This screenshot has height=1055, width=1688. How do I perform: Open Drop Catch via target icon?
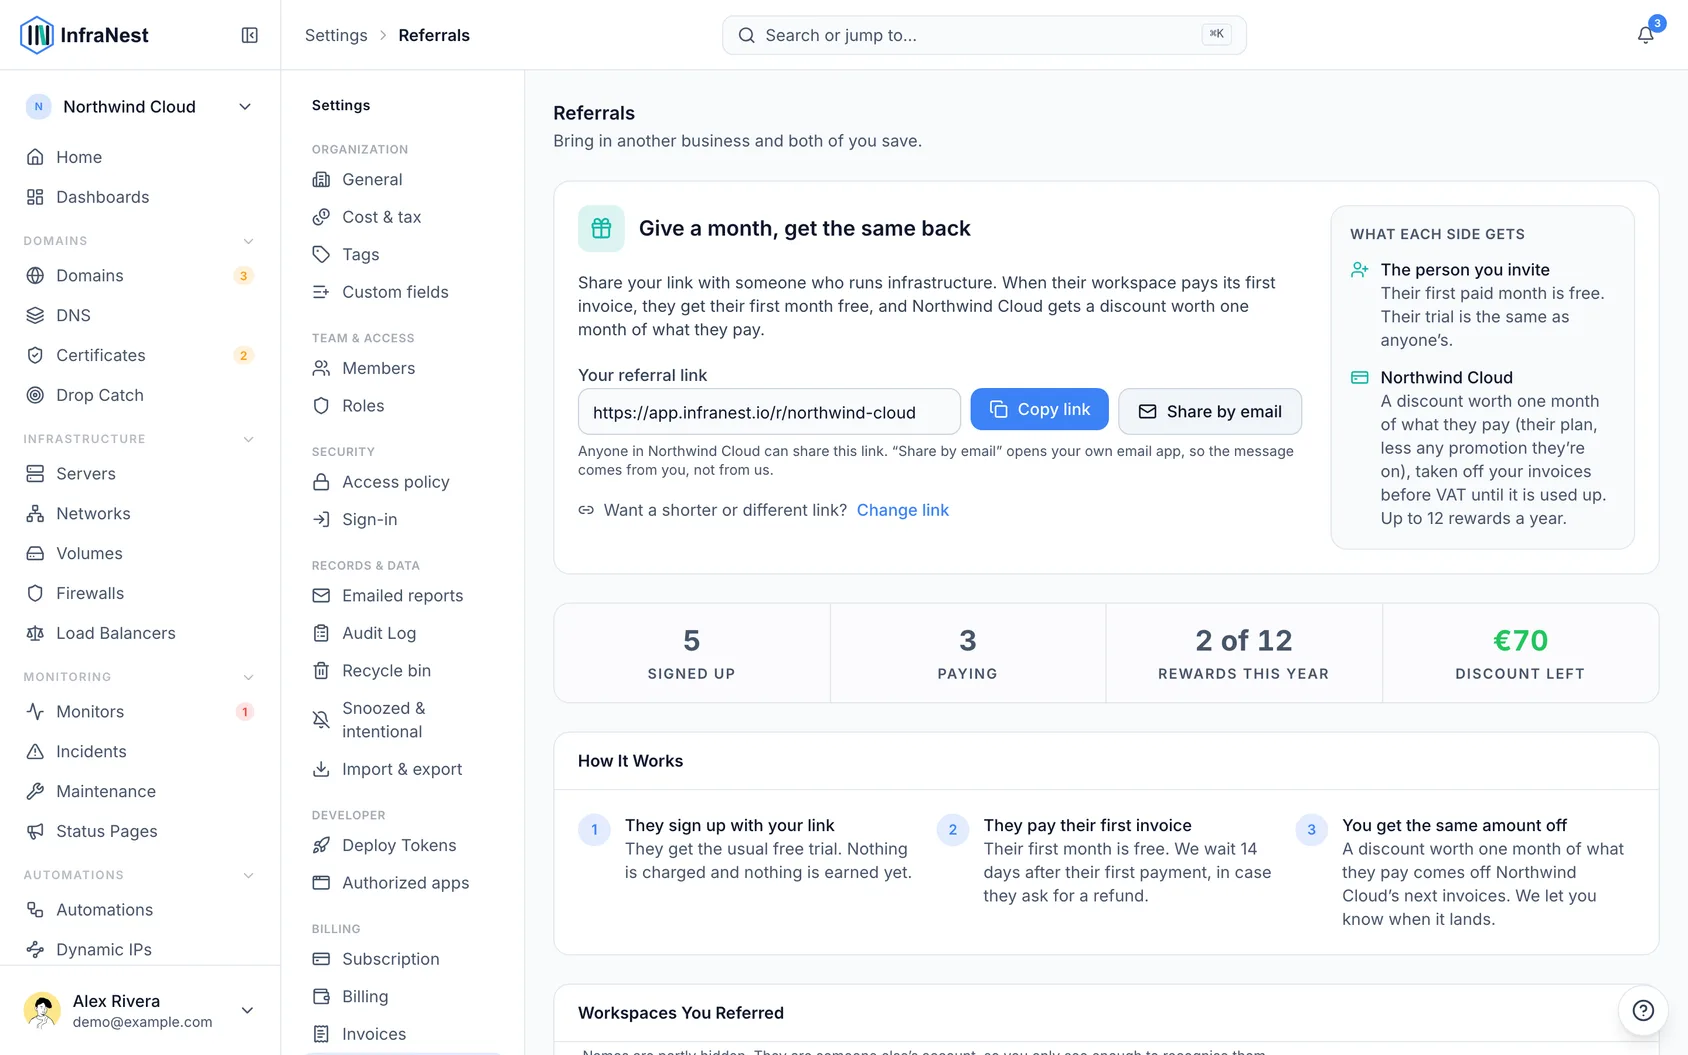35,395
